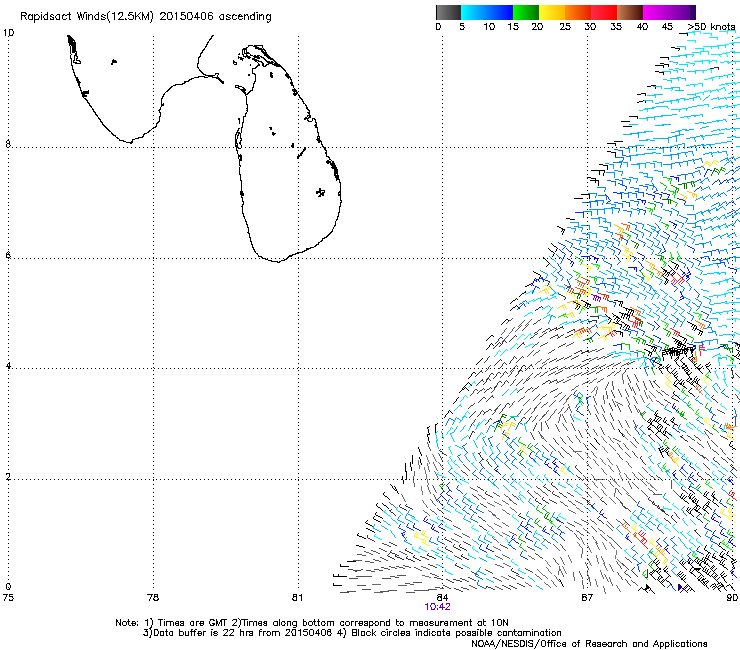The width and height of the screenshot is (740, 650).
Task: Click the gray 0-5 knots legend swatch
Action: [x=448, y=12]
